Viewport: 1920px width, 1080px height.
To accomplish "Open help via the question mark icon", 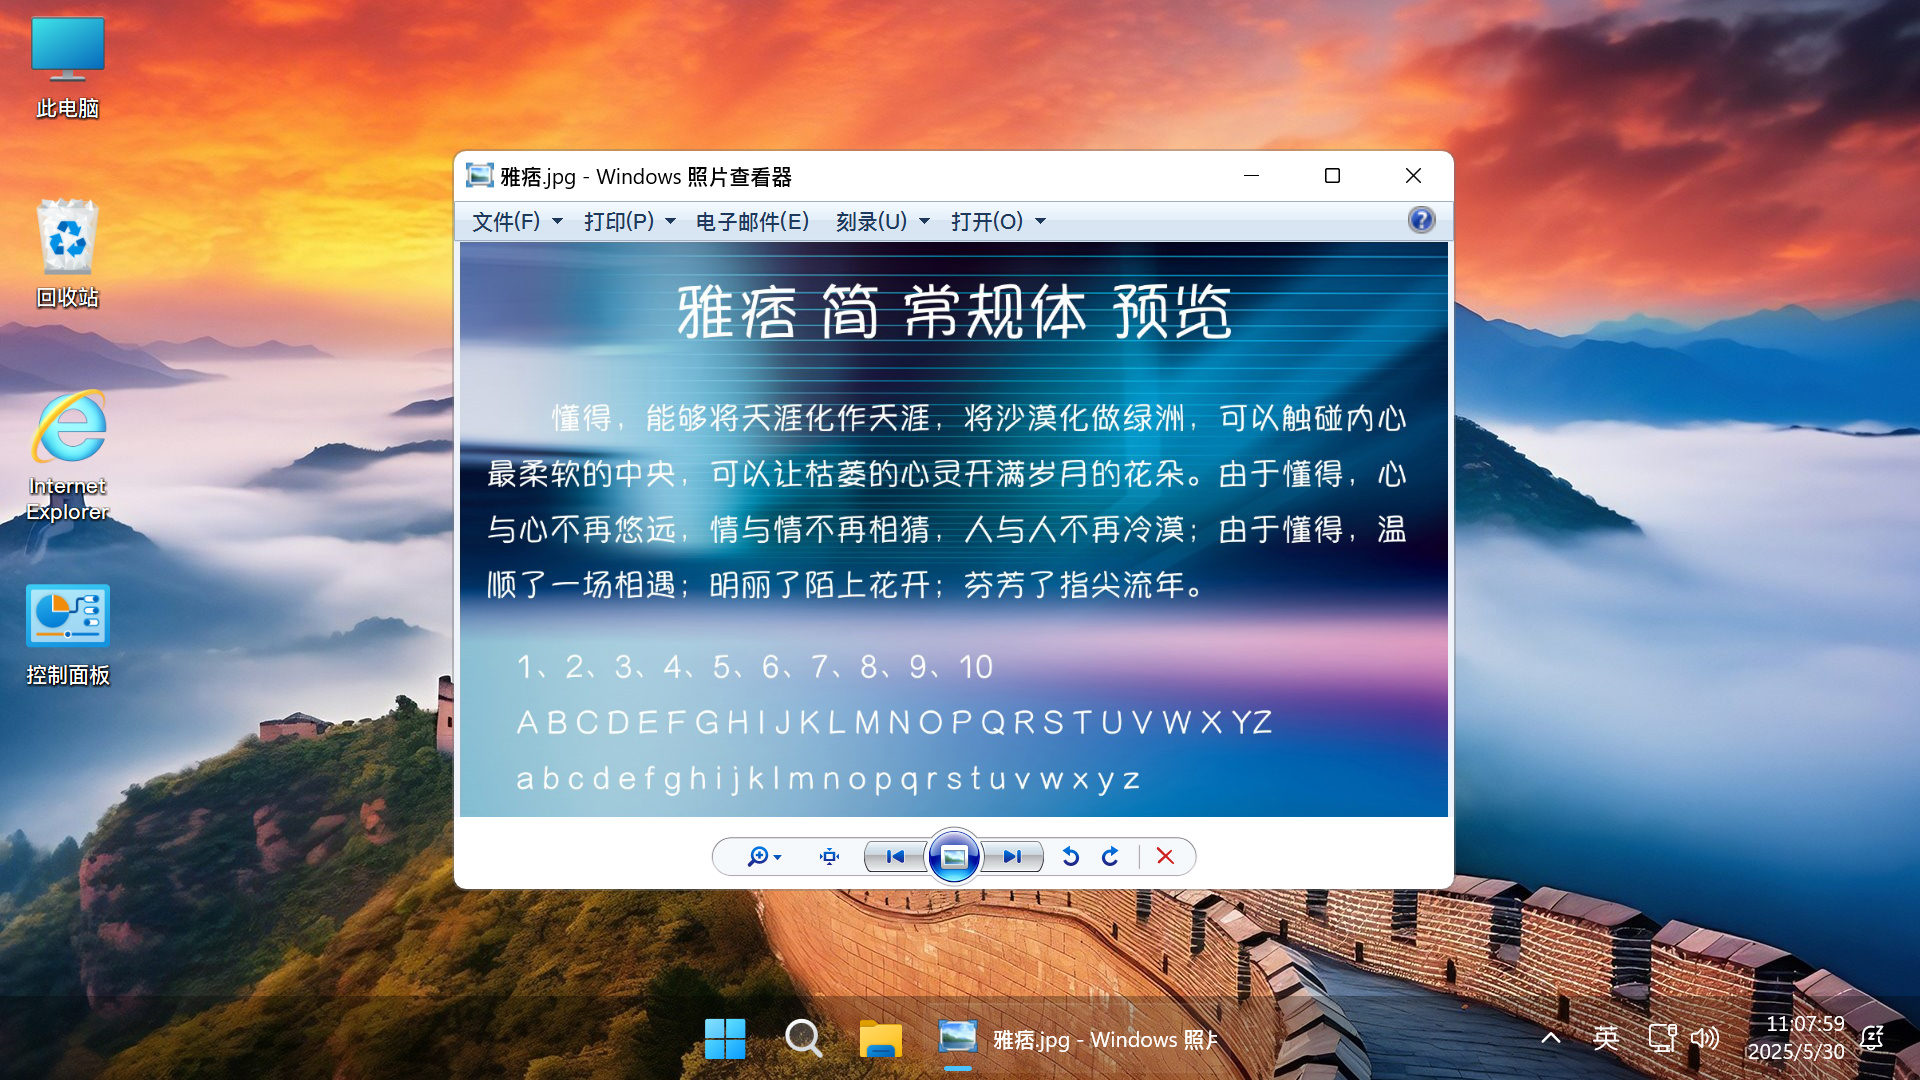I will click(x=1420, y=220).
